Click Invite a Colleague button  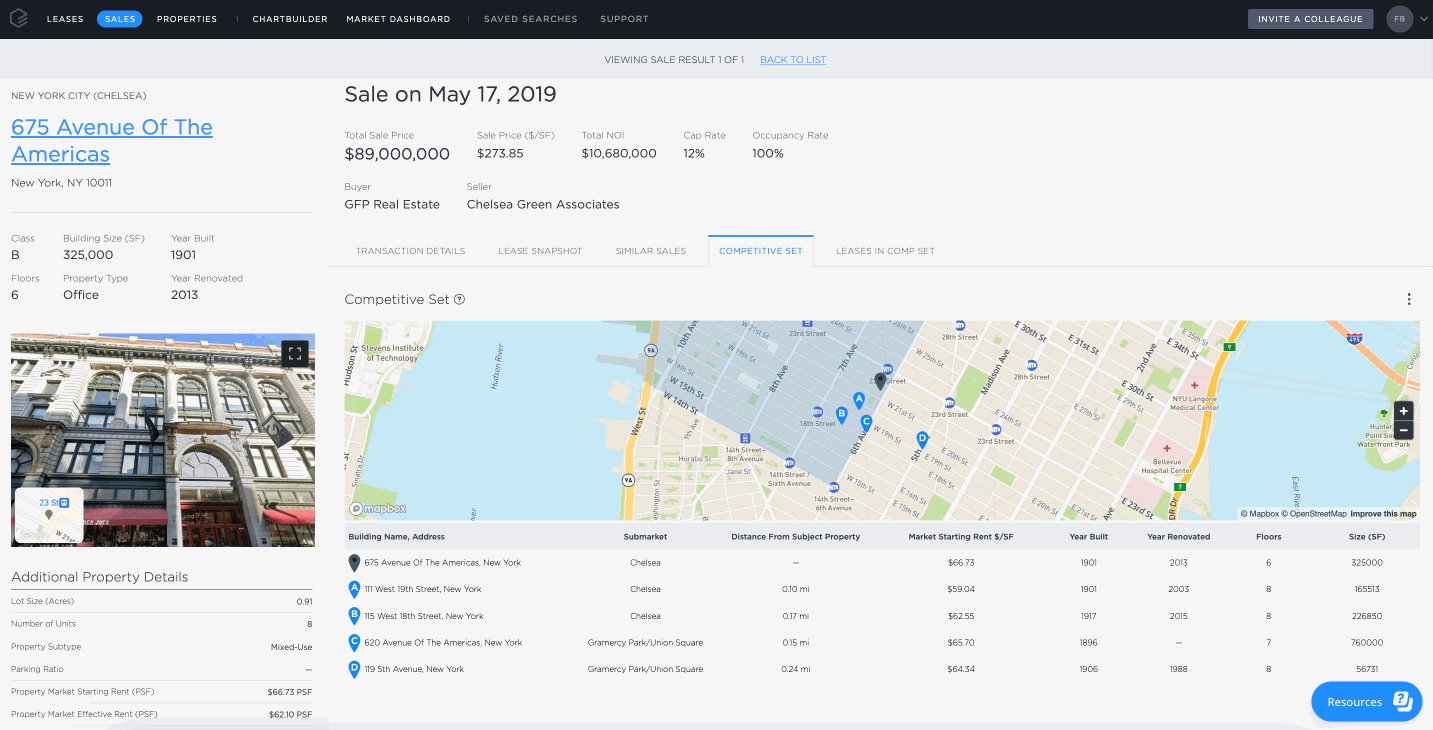1310,19
